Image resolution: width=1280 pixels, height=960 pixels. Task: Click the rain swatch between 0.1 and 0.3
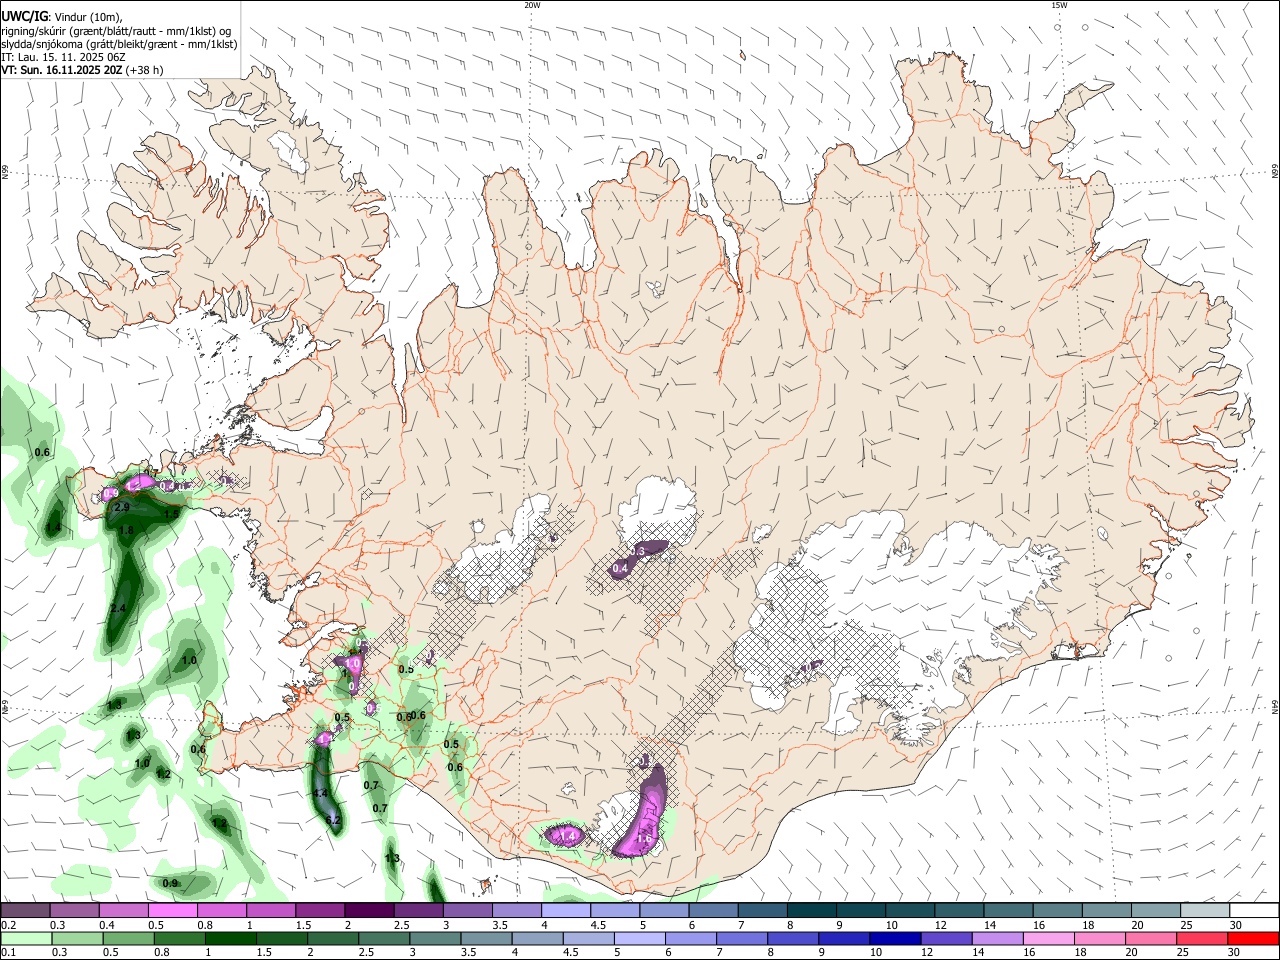point(26,938)
